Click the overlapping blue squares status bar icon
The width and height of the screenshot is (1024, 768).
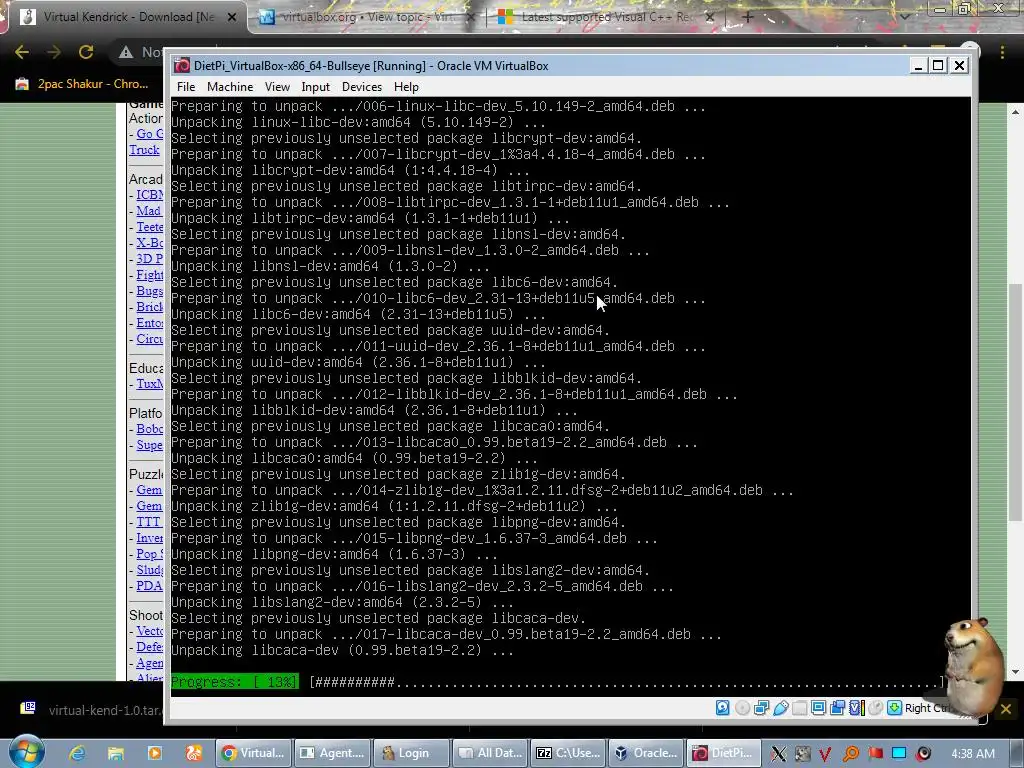coord(837,708)
